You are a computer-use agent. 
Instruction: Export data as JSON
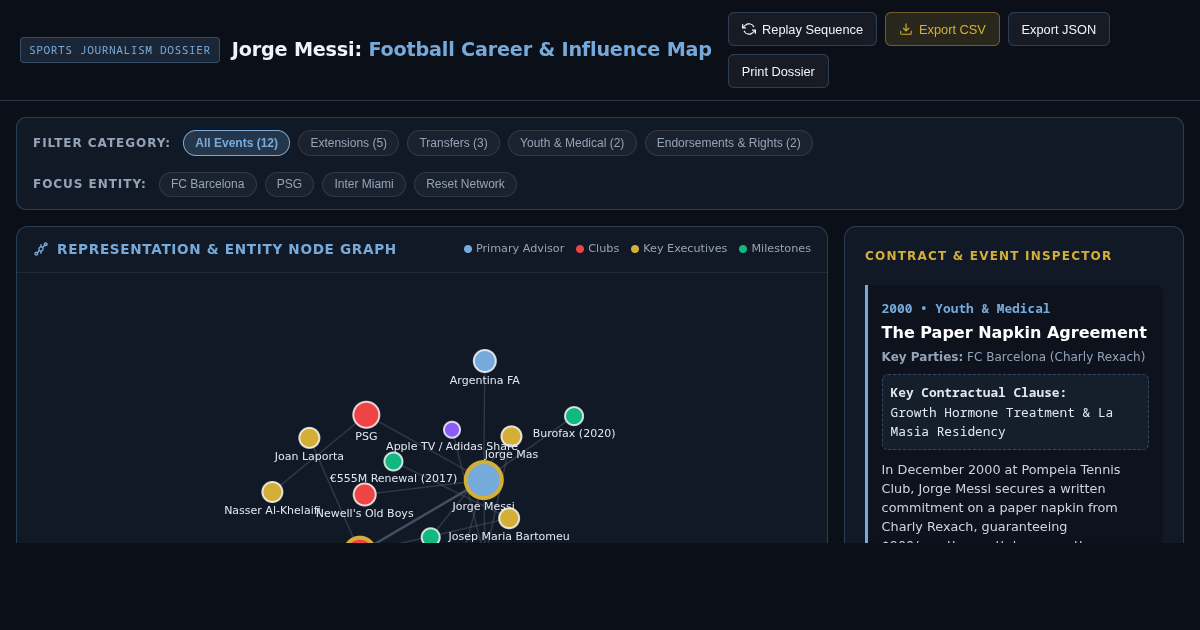point(1059,29)
